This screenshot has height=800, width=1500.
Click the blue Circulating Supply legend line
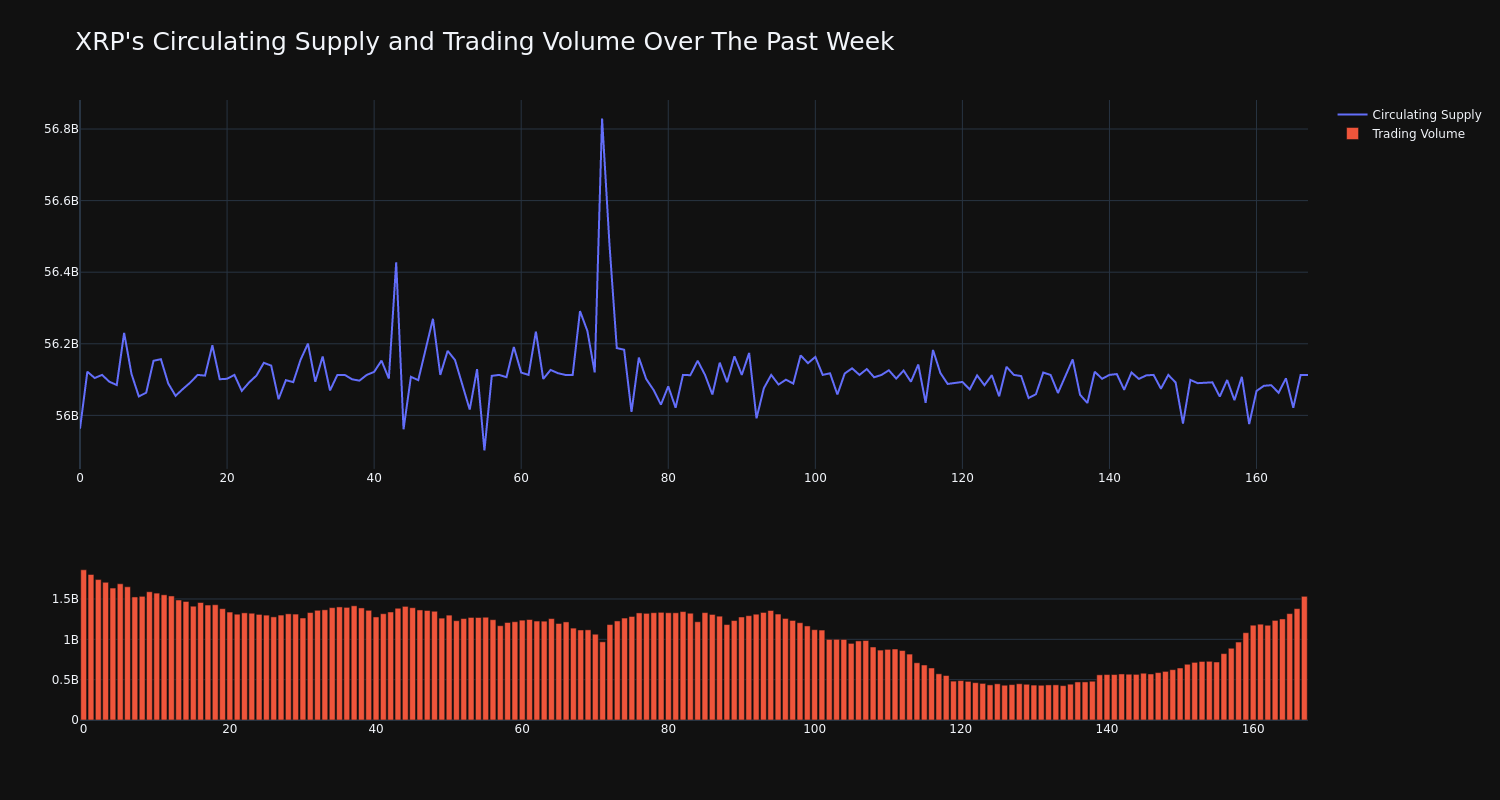point(1352,115)
